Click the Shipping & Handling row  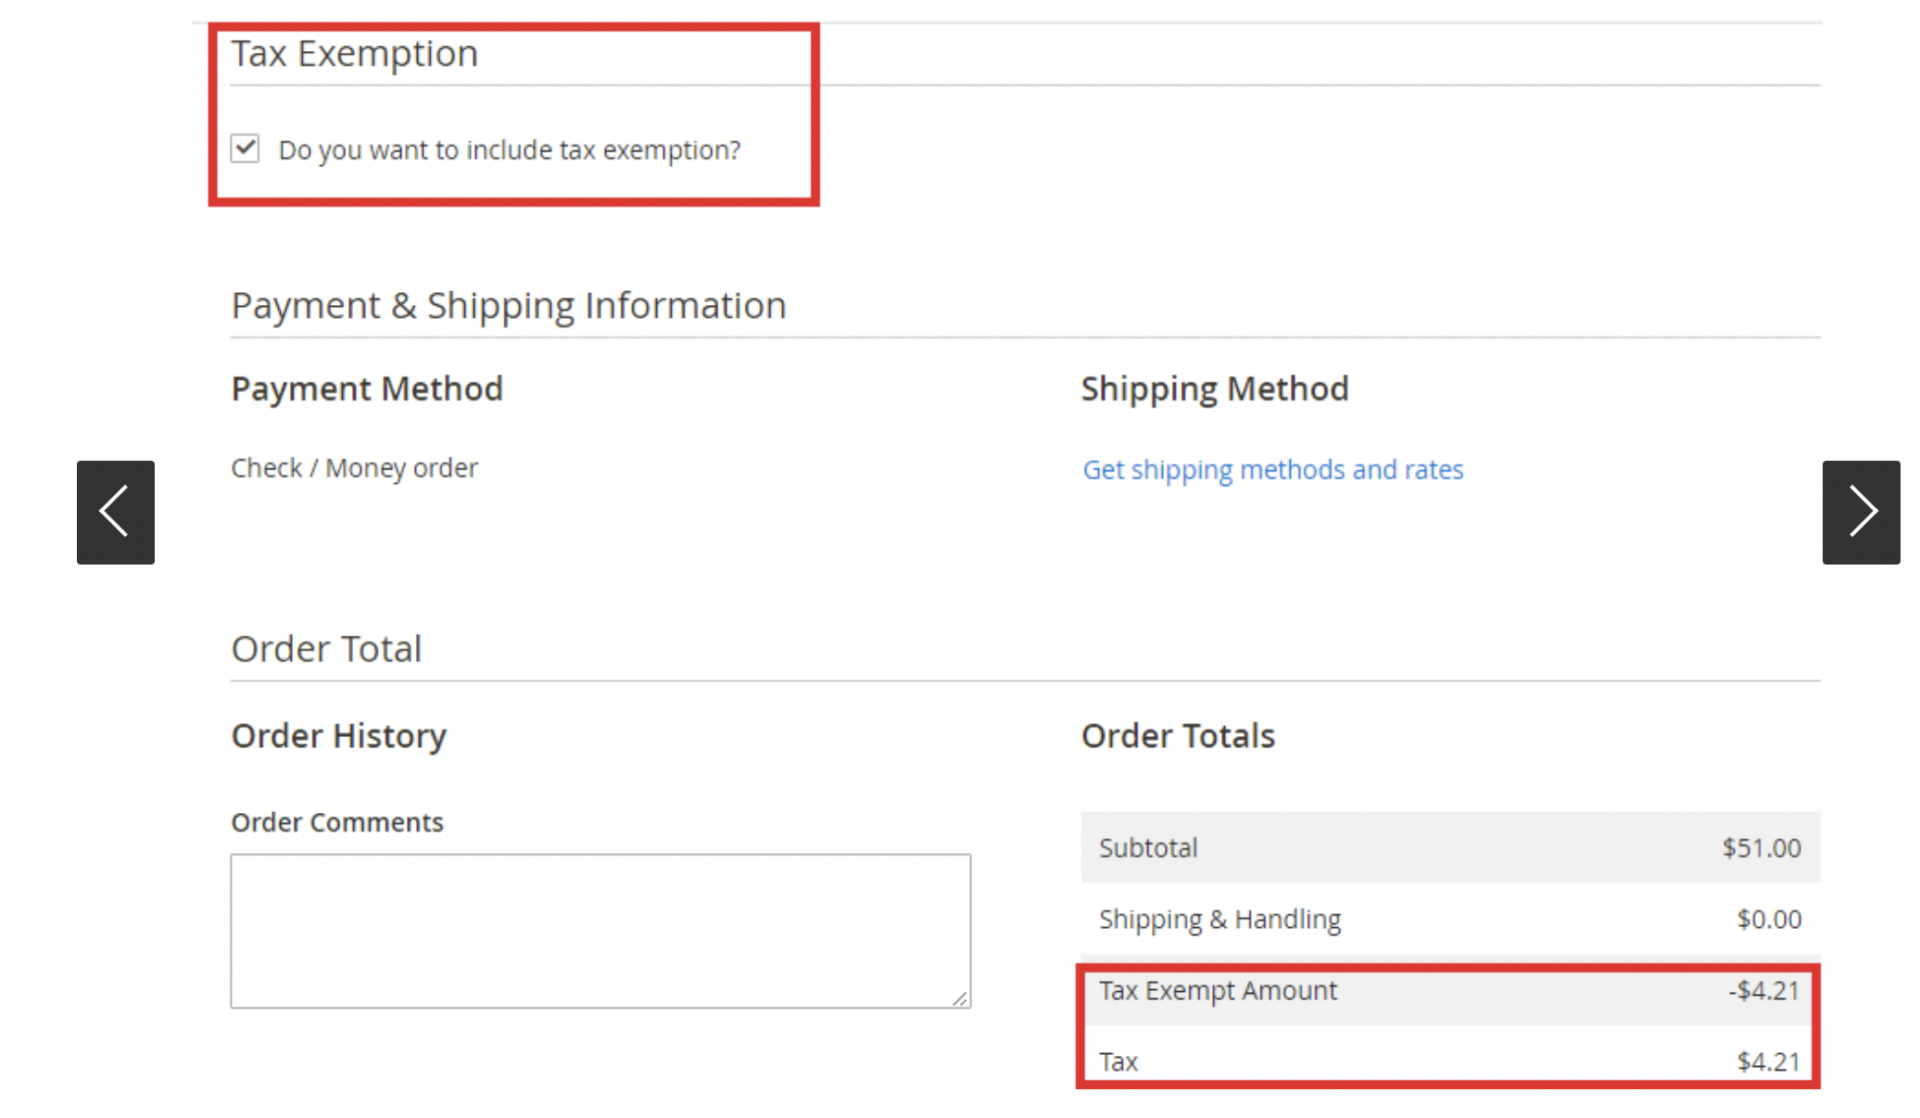1449,919
